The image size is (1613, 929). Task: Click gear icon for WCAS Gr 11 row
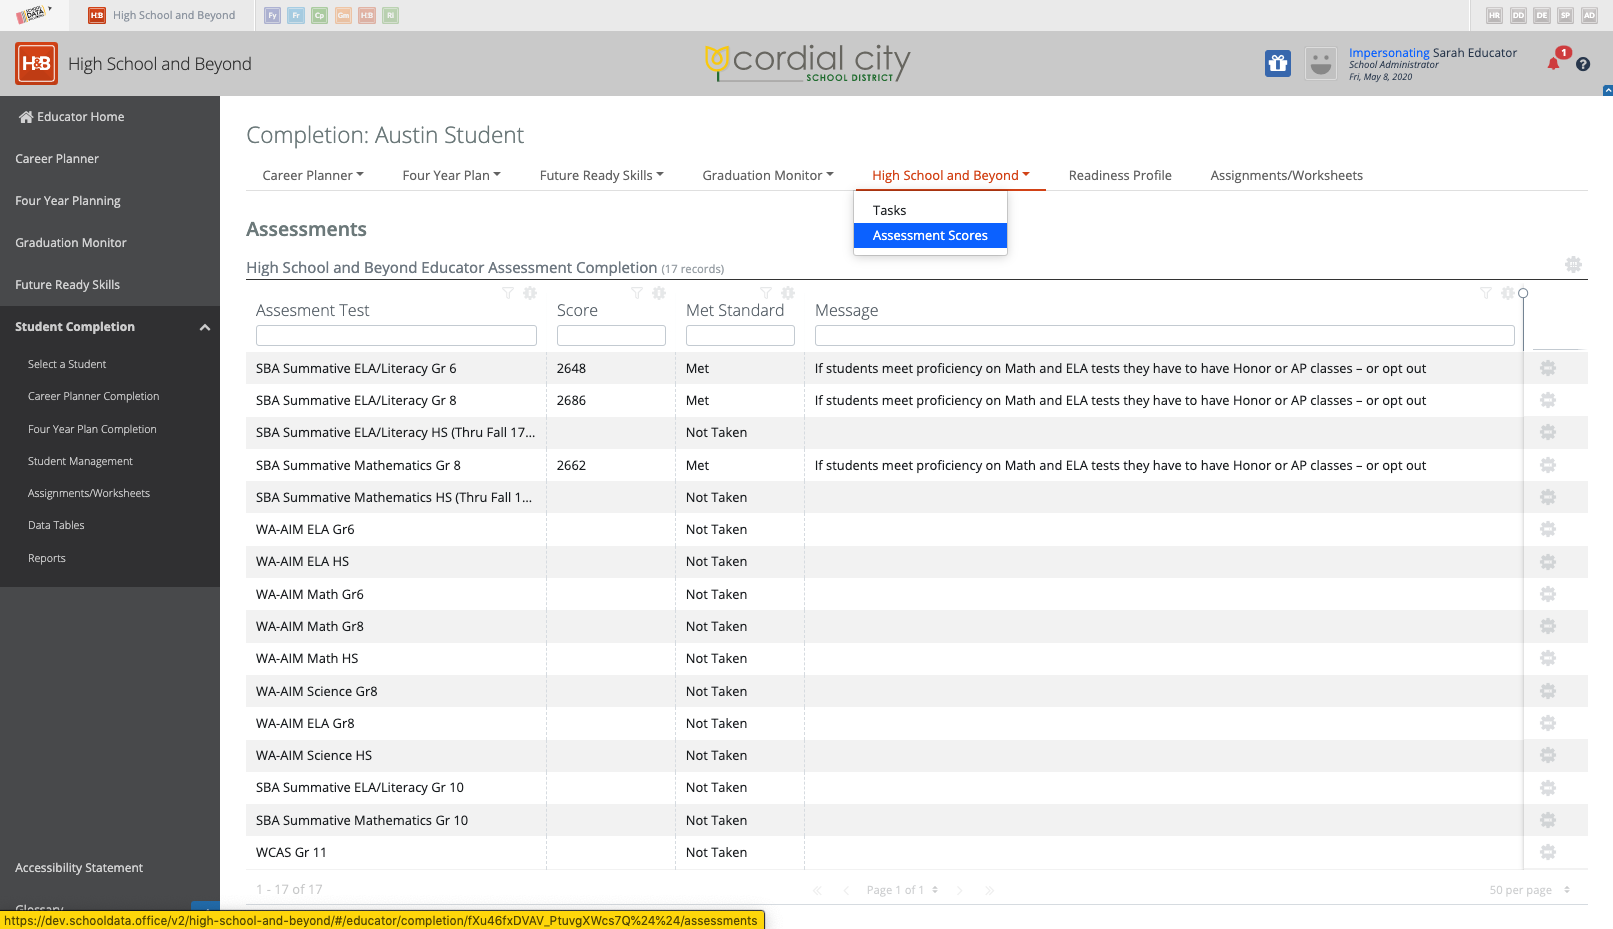point(1548,852)
